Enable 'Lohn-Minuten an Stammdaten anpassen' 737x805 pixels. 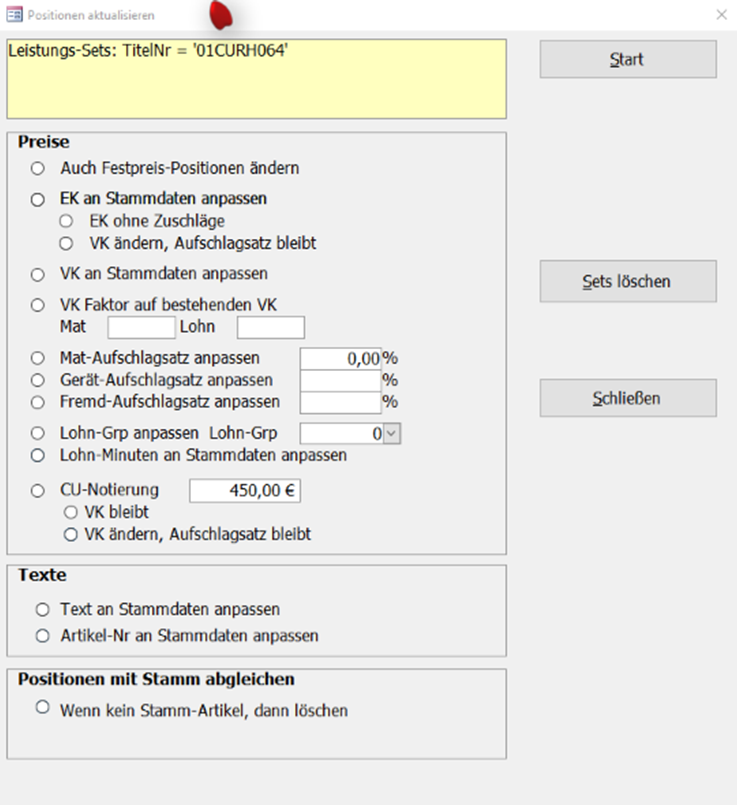pyautogui.click(x=39, y=456)
